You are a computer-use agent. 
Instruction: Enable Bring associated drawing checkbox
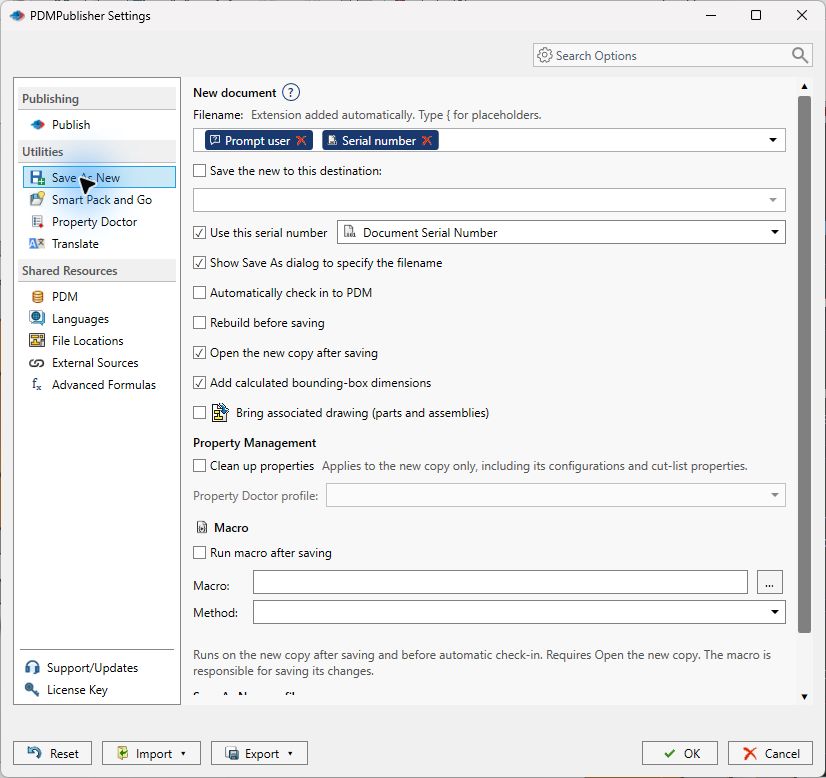pyautogui.click(x=199, y=412)
